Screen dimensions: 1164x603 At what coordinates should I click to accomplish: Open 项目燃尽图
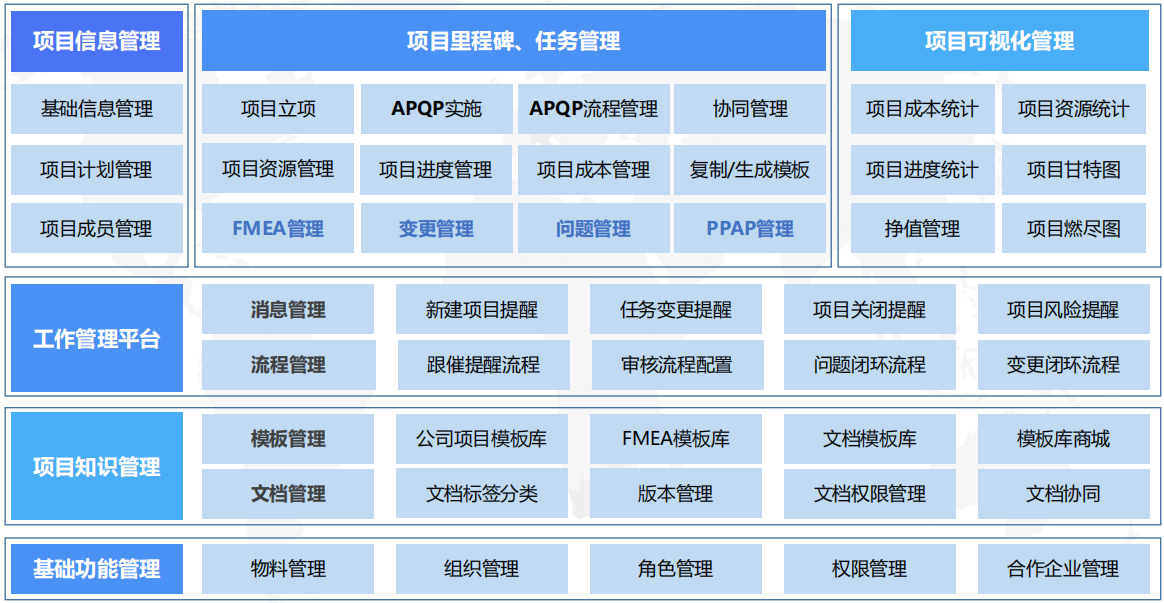[x=1075, y=227]
